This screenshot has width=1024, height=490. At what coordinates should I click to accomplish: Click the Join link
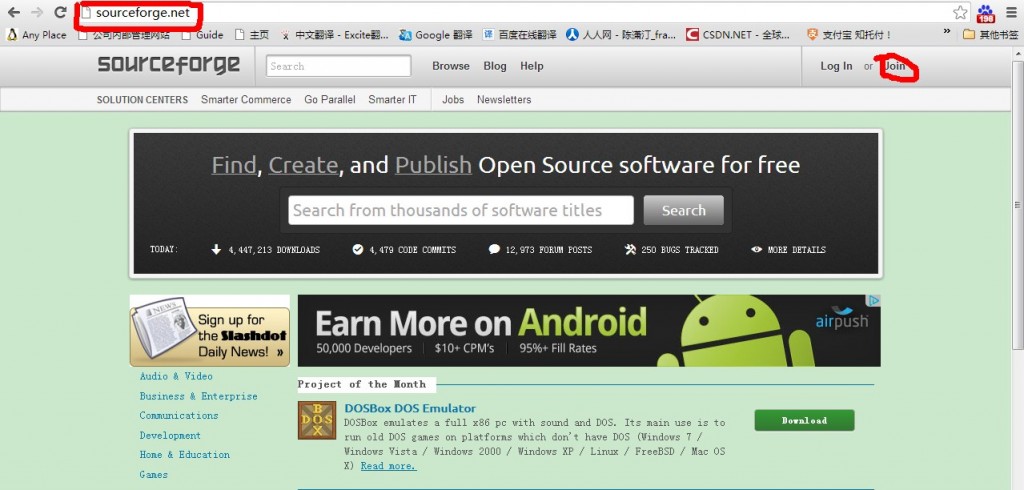click(x=895, y=66)
